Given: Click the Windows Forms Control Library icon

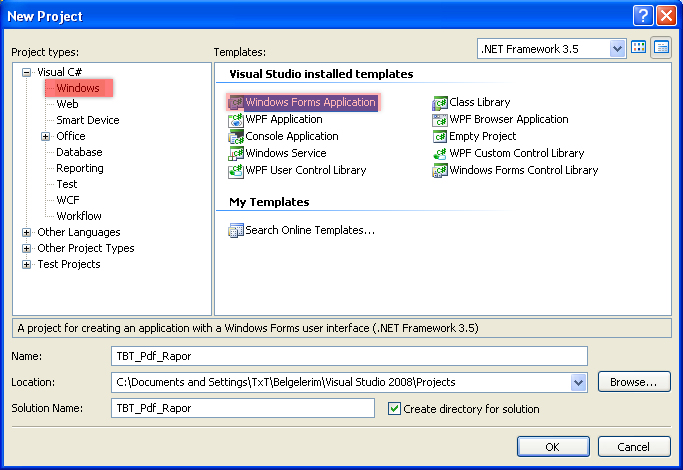Looking at the screenshot, I should coord(440,171).
